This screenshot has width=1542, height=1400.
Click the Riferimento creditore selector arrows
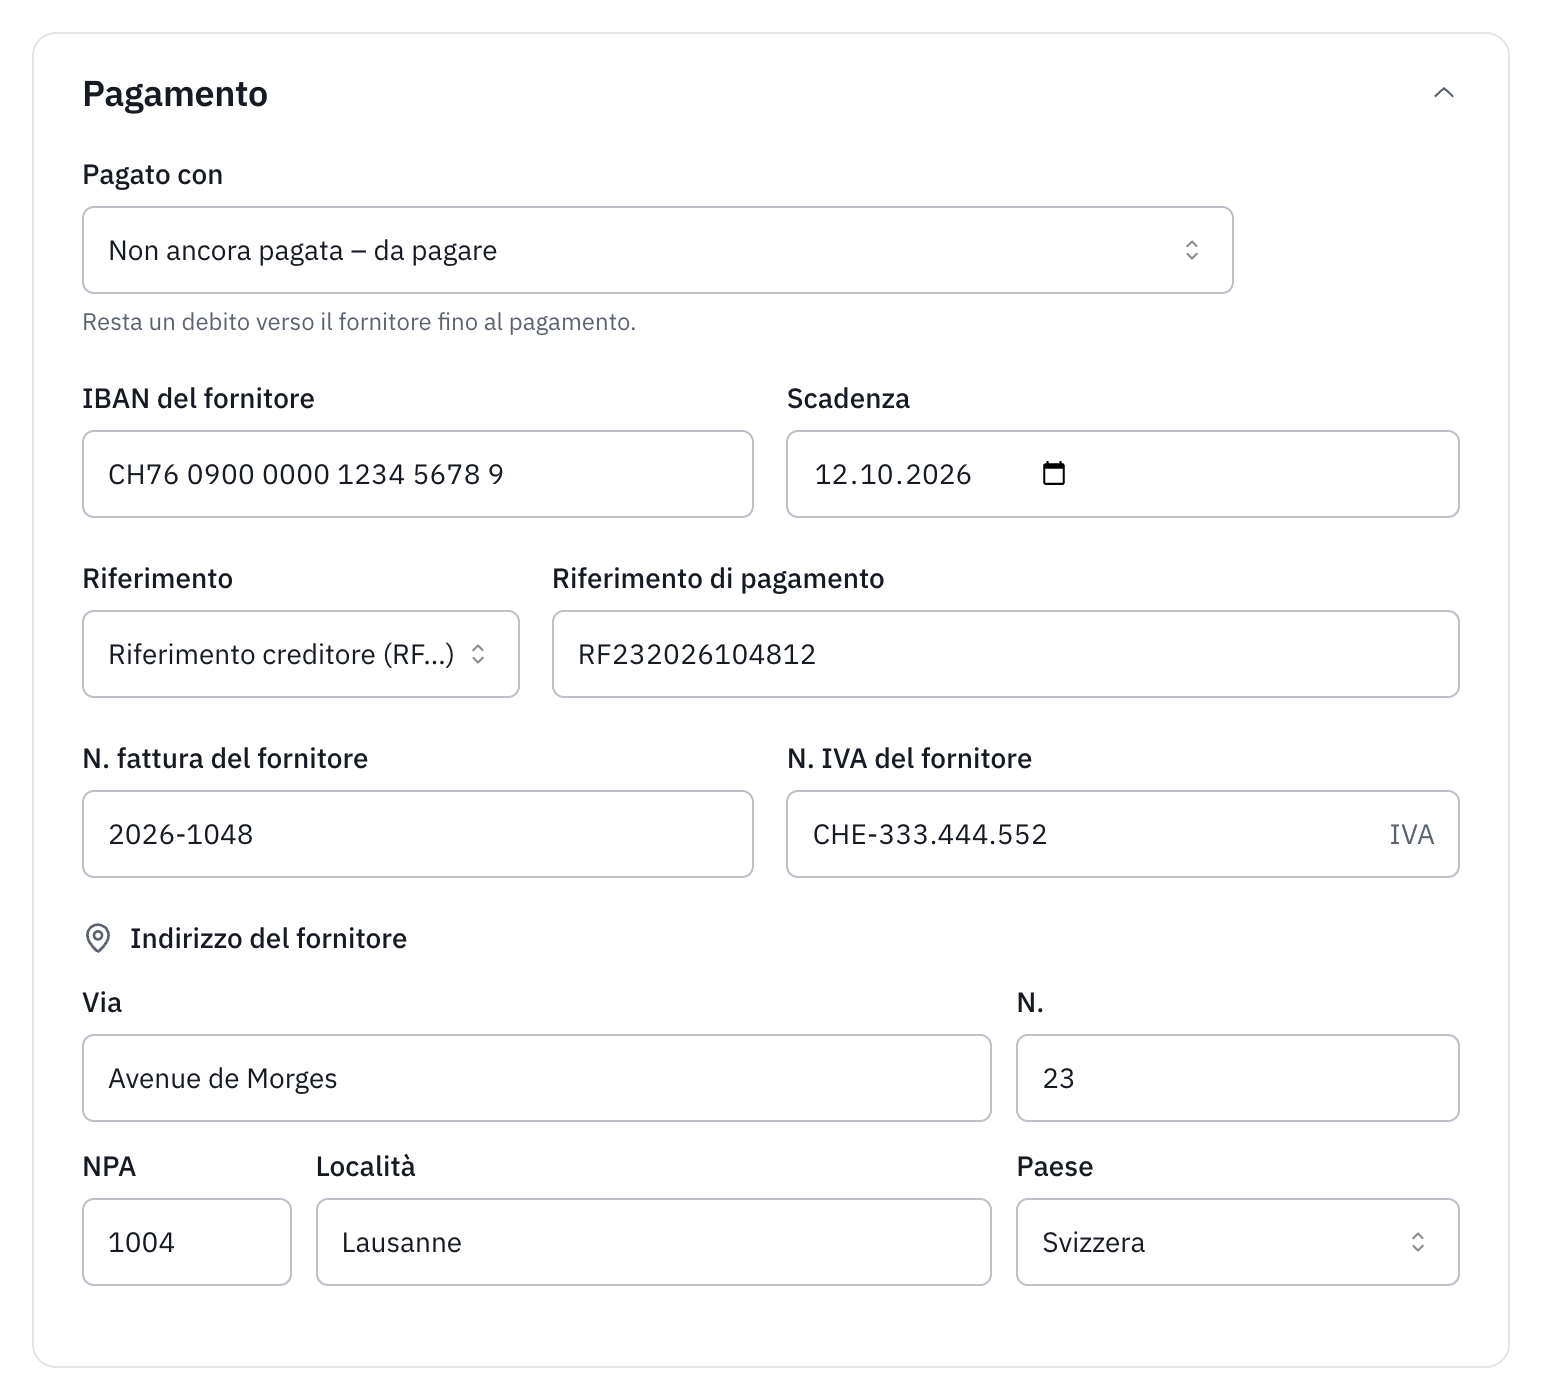tap(478, 654)
